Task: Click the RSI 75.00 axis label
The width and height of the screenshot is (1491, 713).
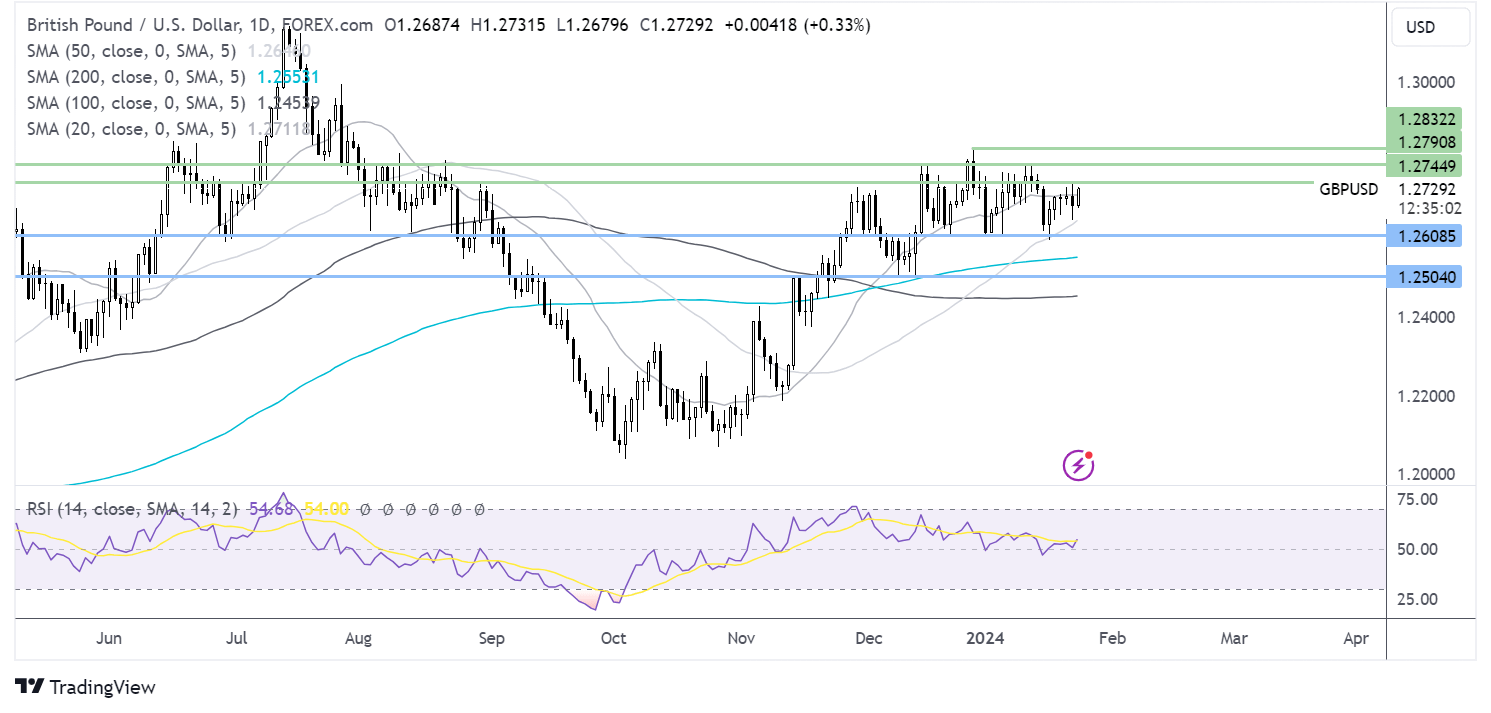Action: (1417, 499)
